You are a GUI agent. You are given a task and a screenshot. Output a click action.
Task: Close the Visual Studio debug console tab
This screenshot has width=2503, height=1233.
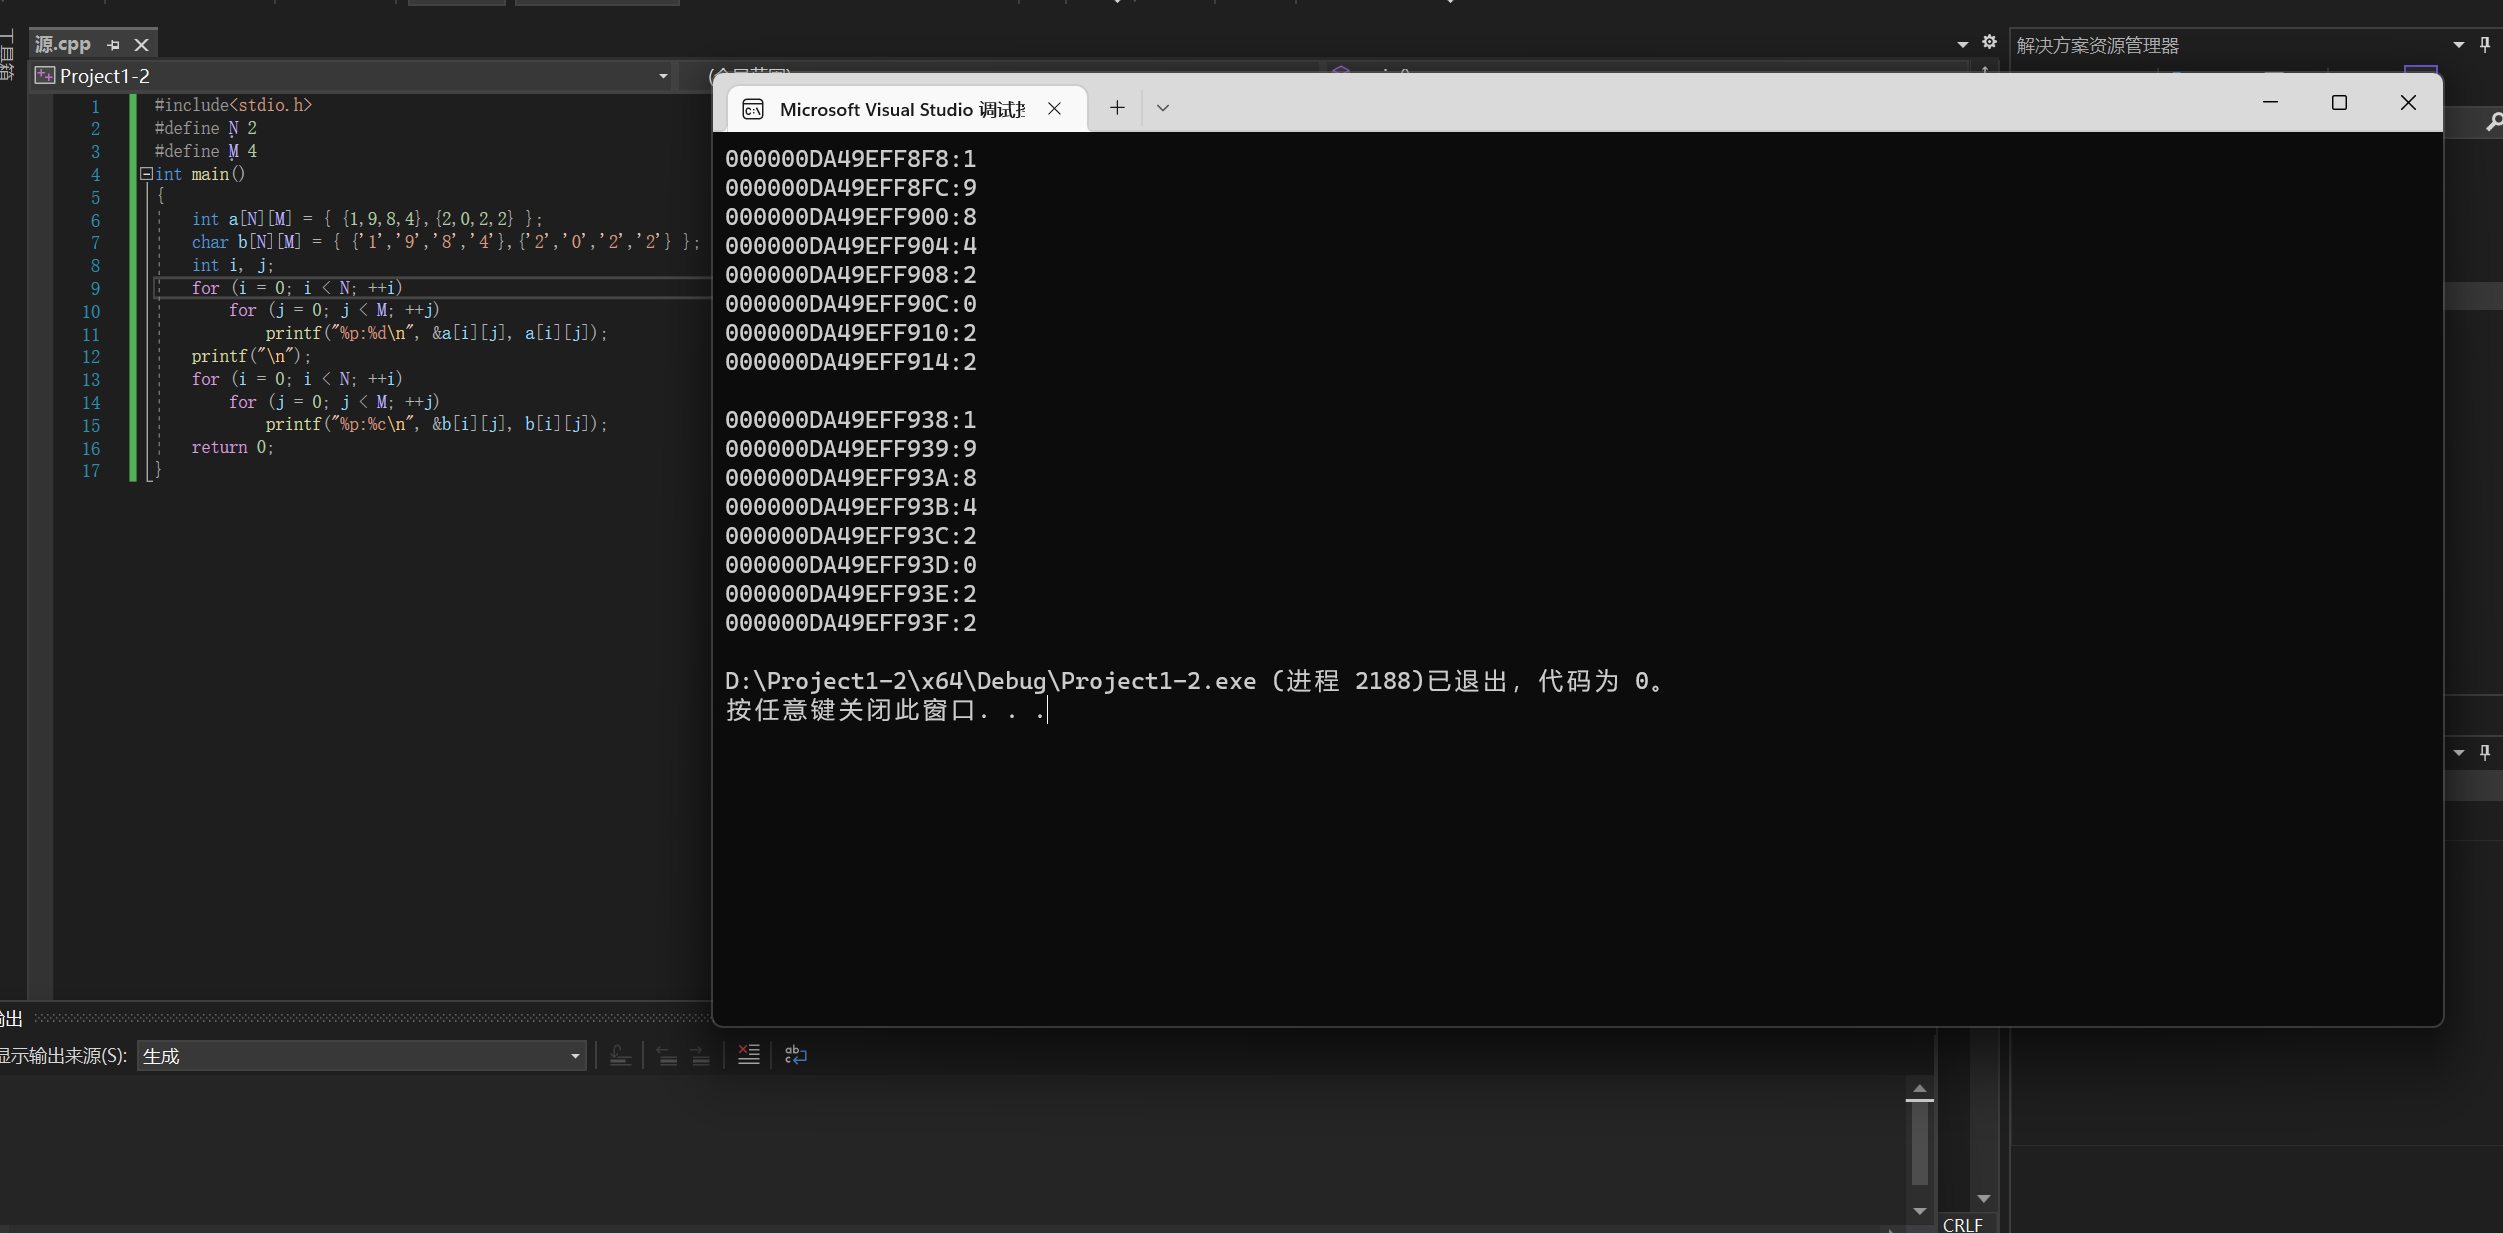pos(1054,109)
